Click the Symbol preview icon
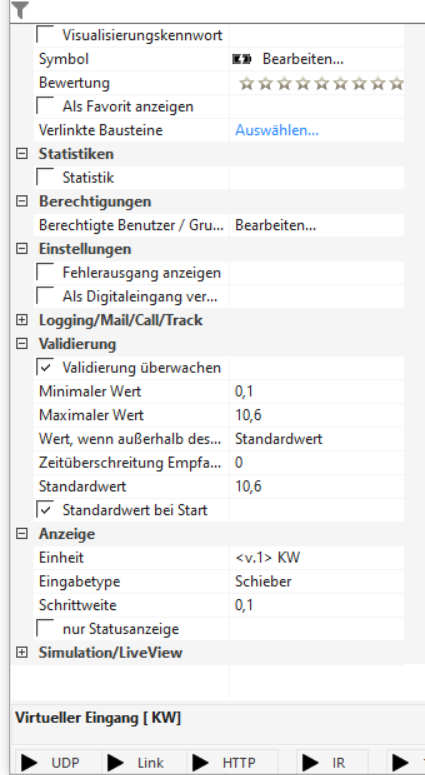Image resolution: width=425 pixels, height=775 pixels. coord(242,59)
